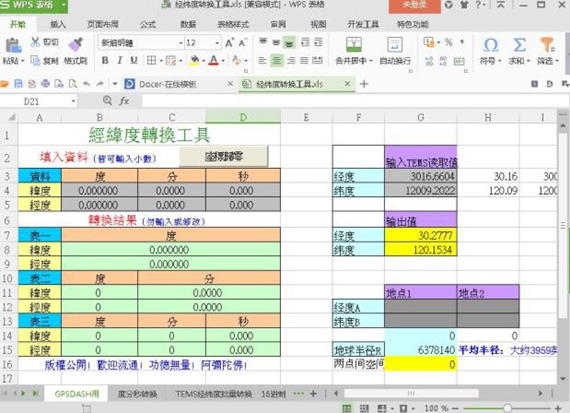This screenshot has height=413, width=570.
Task: Click the Paste clipboard icon
Action: 13,46
